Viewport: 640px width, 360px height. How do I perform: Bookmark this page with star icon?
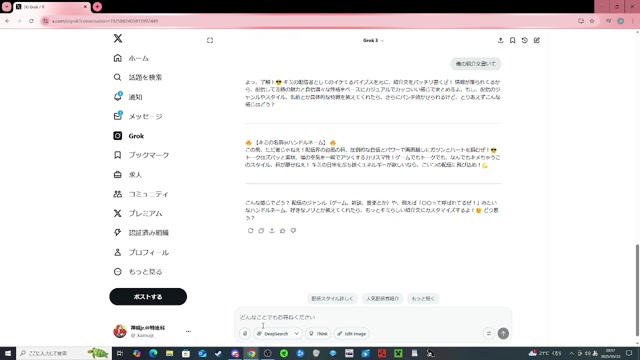pyautogui.click(x=592, y=21)
